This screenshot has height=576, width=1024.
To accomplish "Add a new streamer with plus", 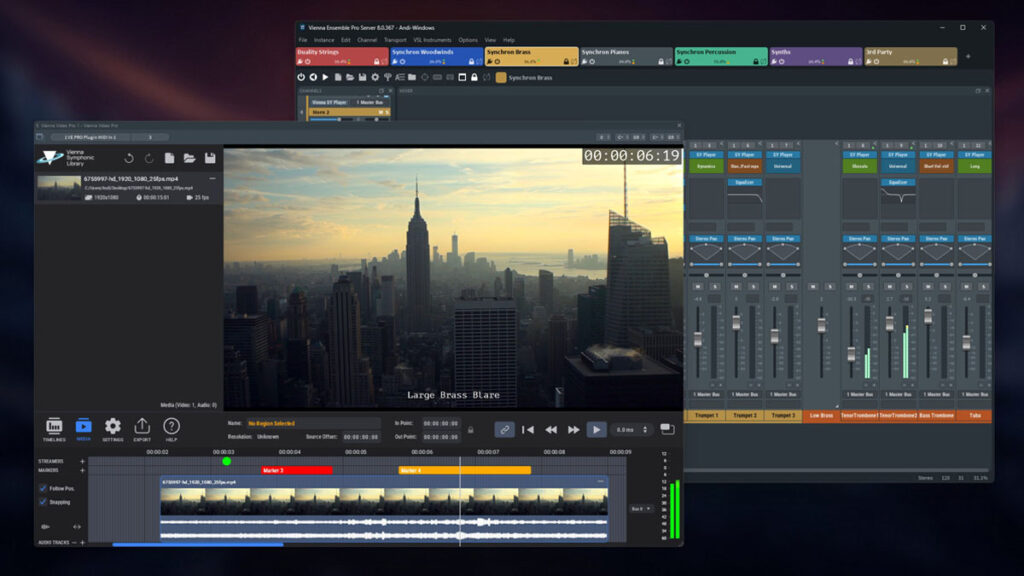I will pos(82,461).
